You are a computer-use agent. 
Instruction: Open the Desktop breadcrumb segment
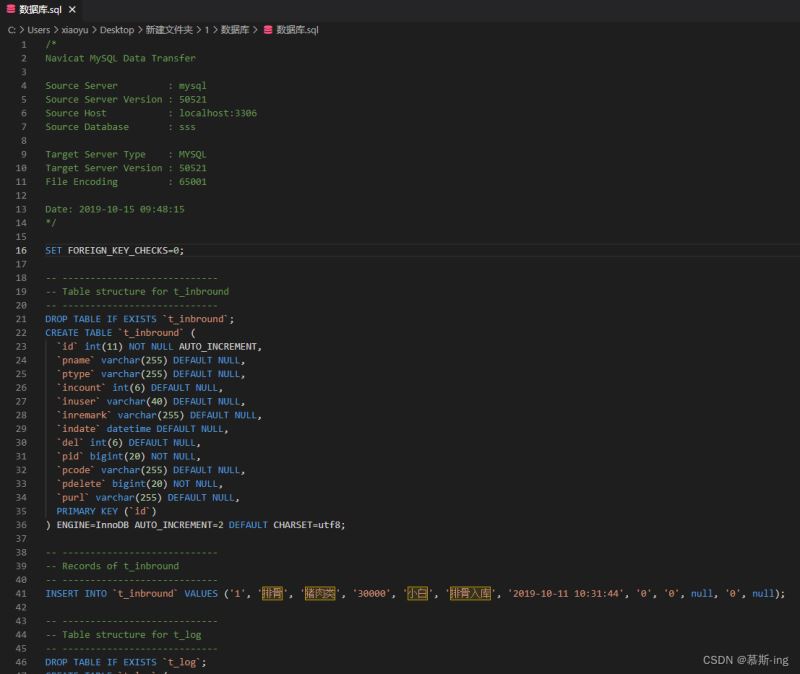point(117,30)
